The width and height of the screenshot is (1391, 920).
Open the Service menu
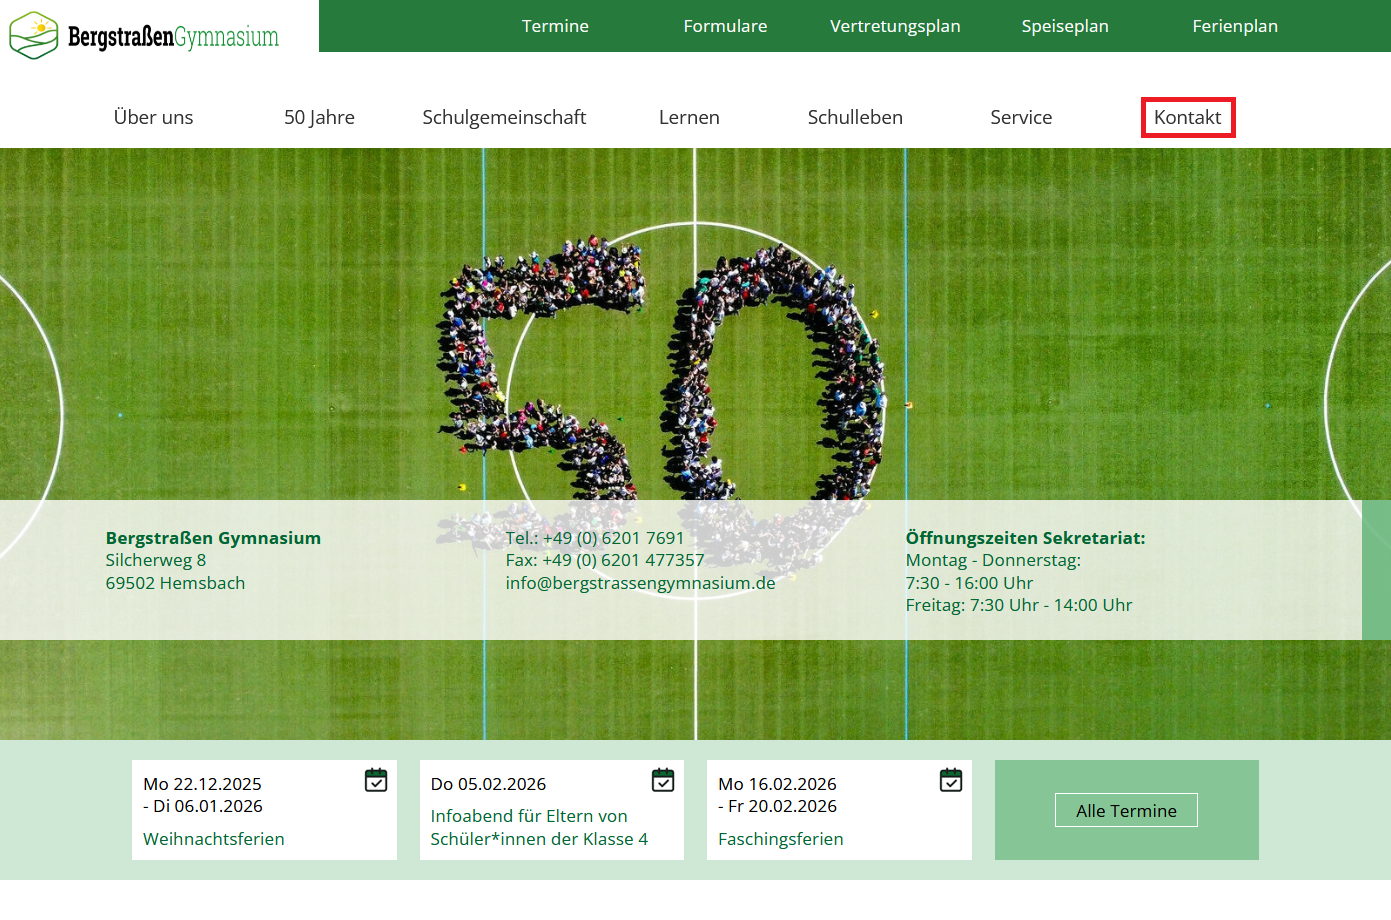tap(1021, 117)
